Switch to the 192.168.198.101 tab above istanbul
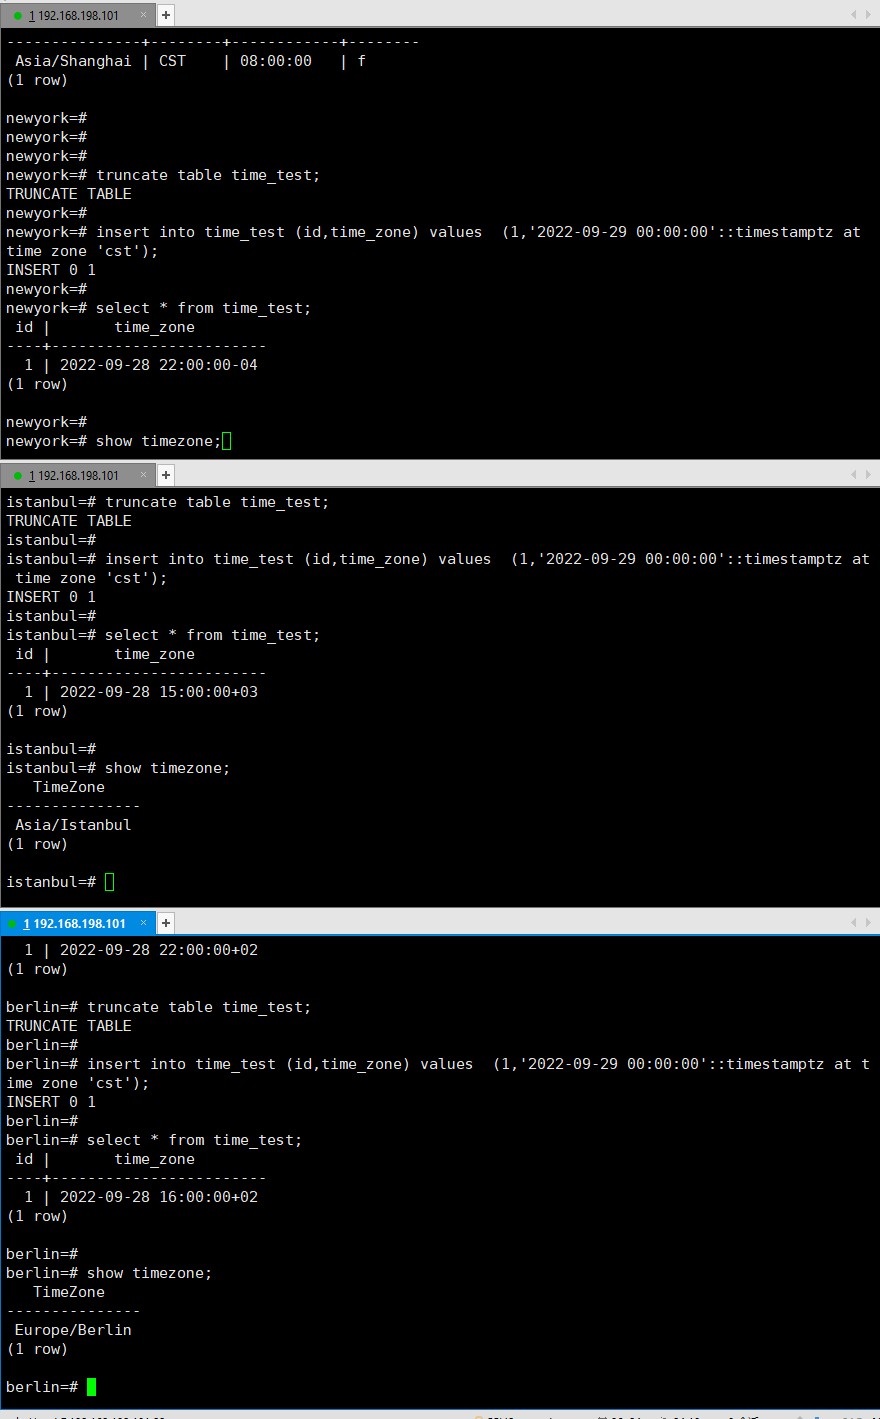The image size is (880, 1419). tap(73, 475)
